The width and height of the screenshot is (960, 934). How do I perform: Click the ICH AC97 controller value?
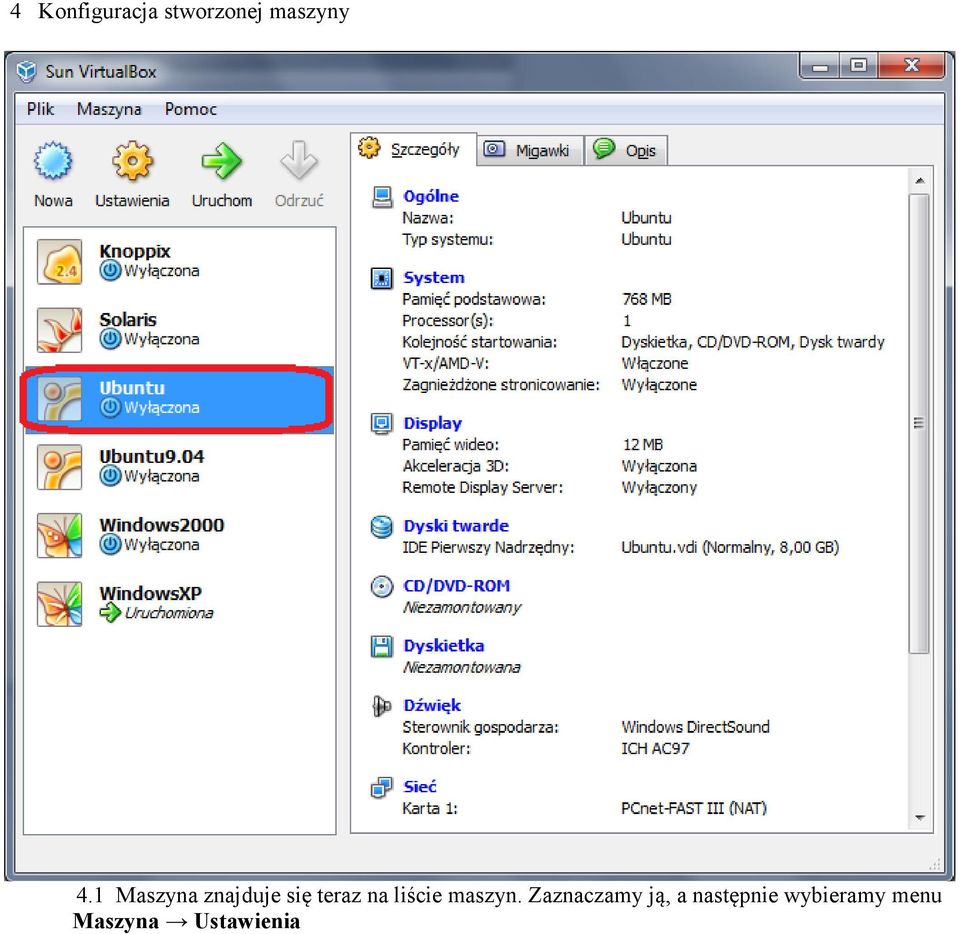(x=655, y=749)
